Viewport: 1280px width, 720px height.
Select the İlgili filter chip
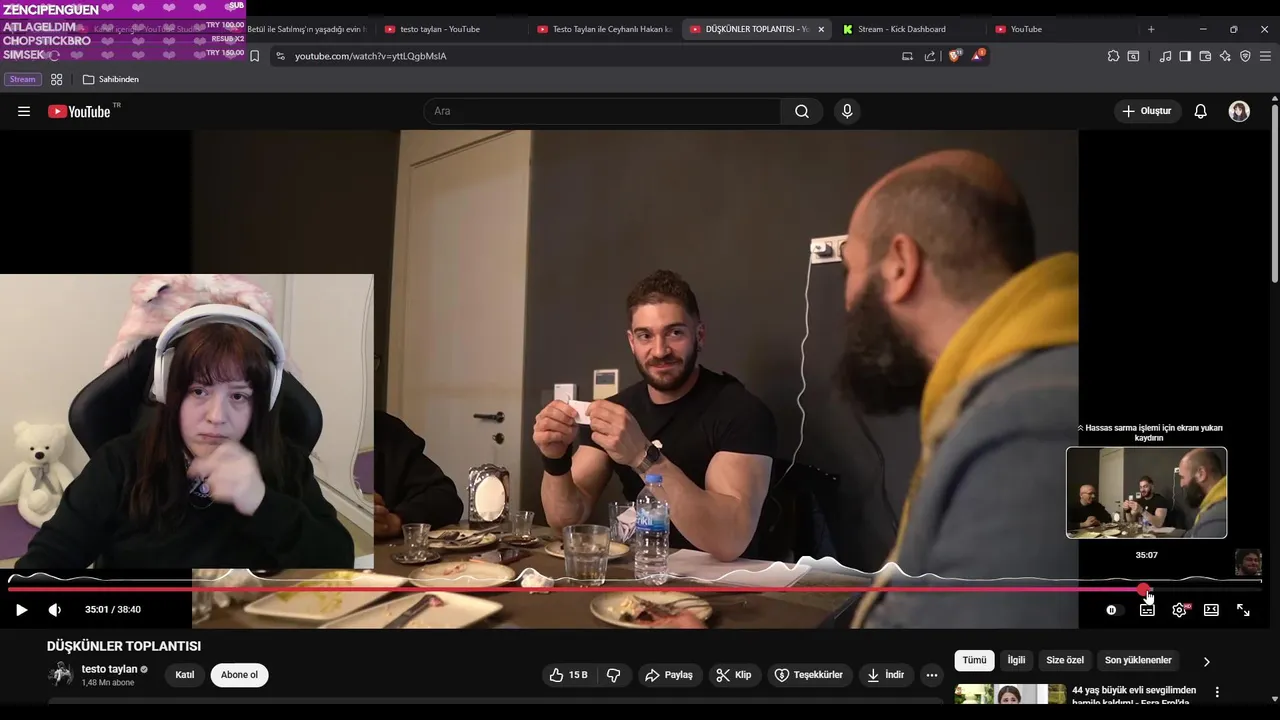(x=1016, y=660)
